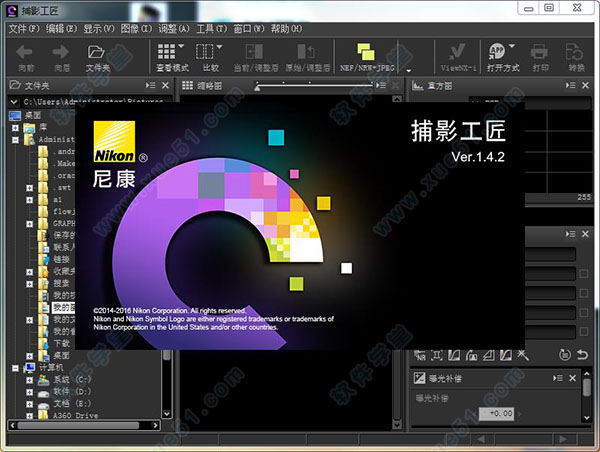Open the folder path dropdown C:\Users

click(x=14, y=102)
